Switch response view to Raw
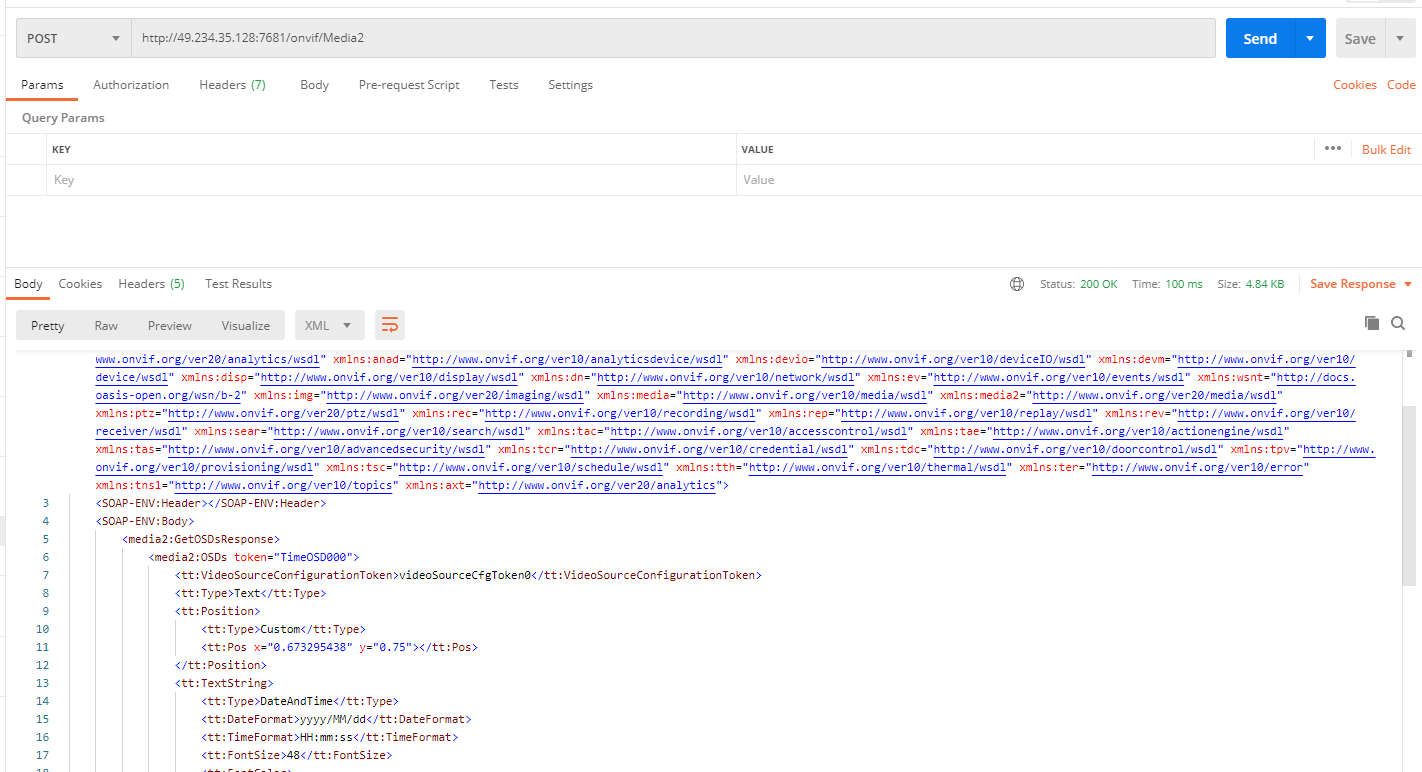Image resolution: width=1422 pixels, height=772 pixels. pyautogui.click(x=106, y=325)
